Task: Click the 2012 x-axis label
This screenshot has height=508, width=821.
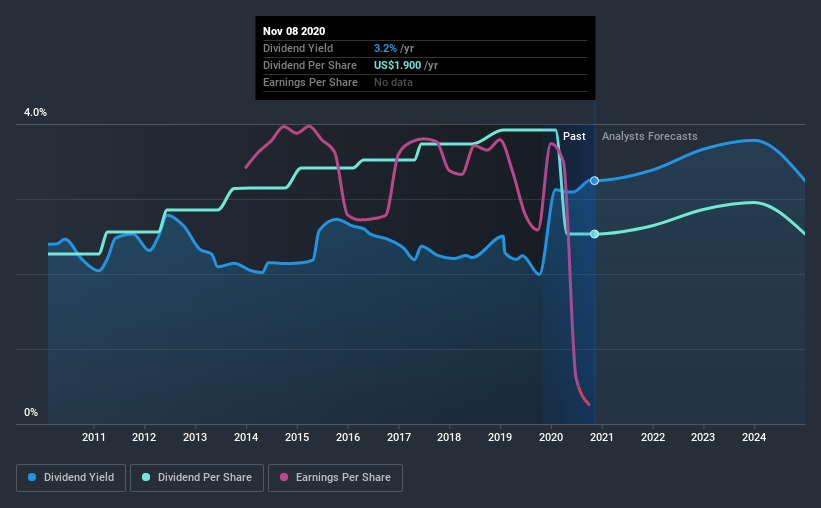Action: [x=144, y=437]
